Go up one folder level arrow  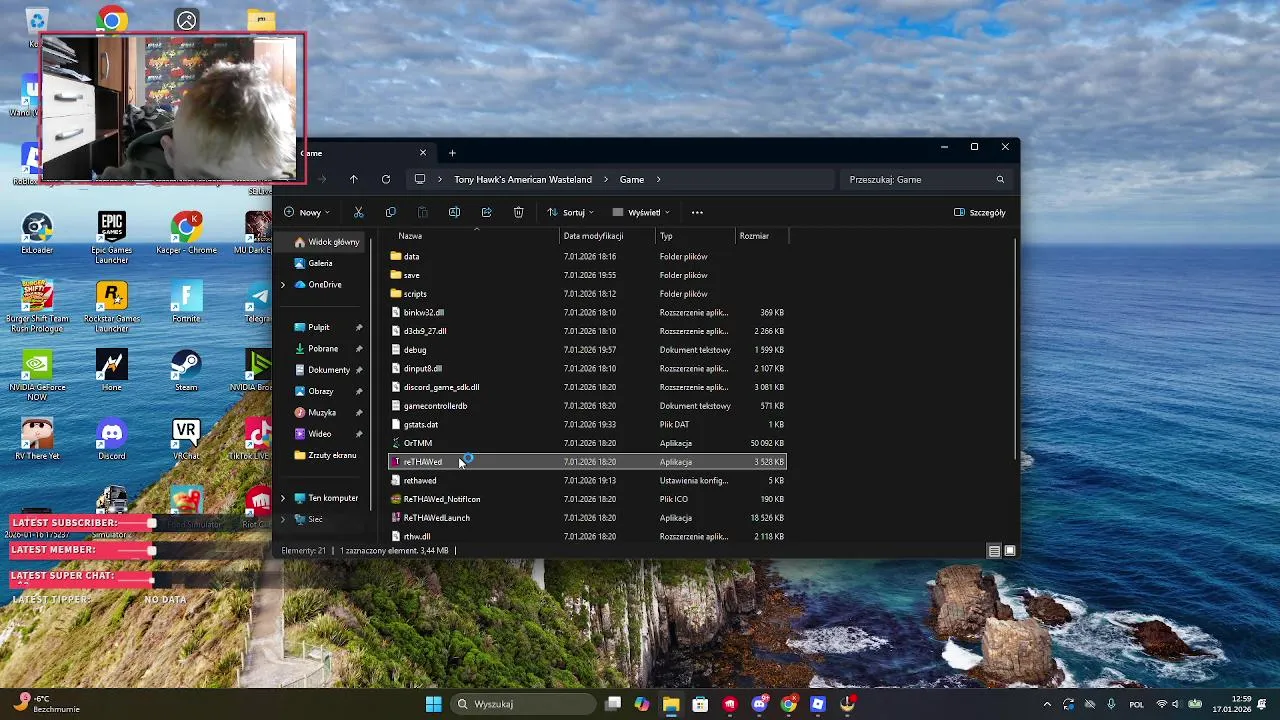pyautogui.click(x=353, y=179)
